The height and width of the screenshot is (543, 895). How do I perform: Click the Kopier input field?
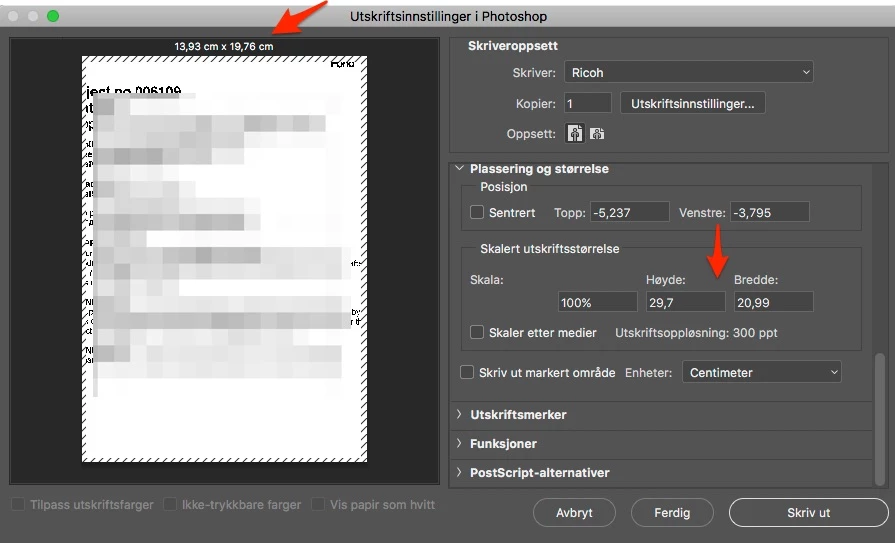pos(588,103)
